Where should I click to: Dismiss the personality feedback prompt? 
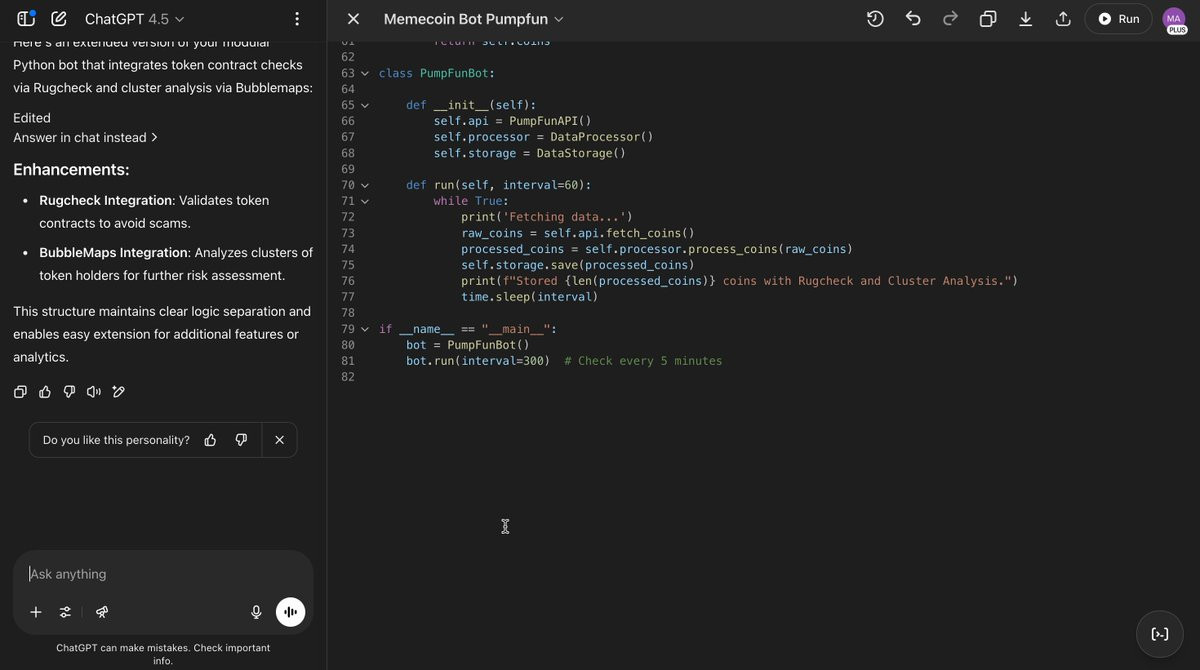point(279,440)
